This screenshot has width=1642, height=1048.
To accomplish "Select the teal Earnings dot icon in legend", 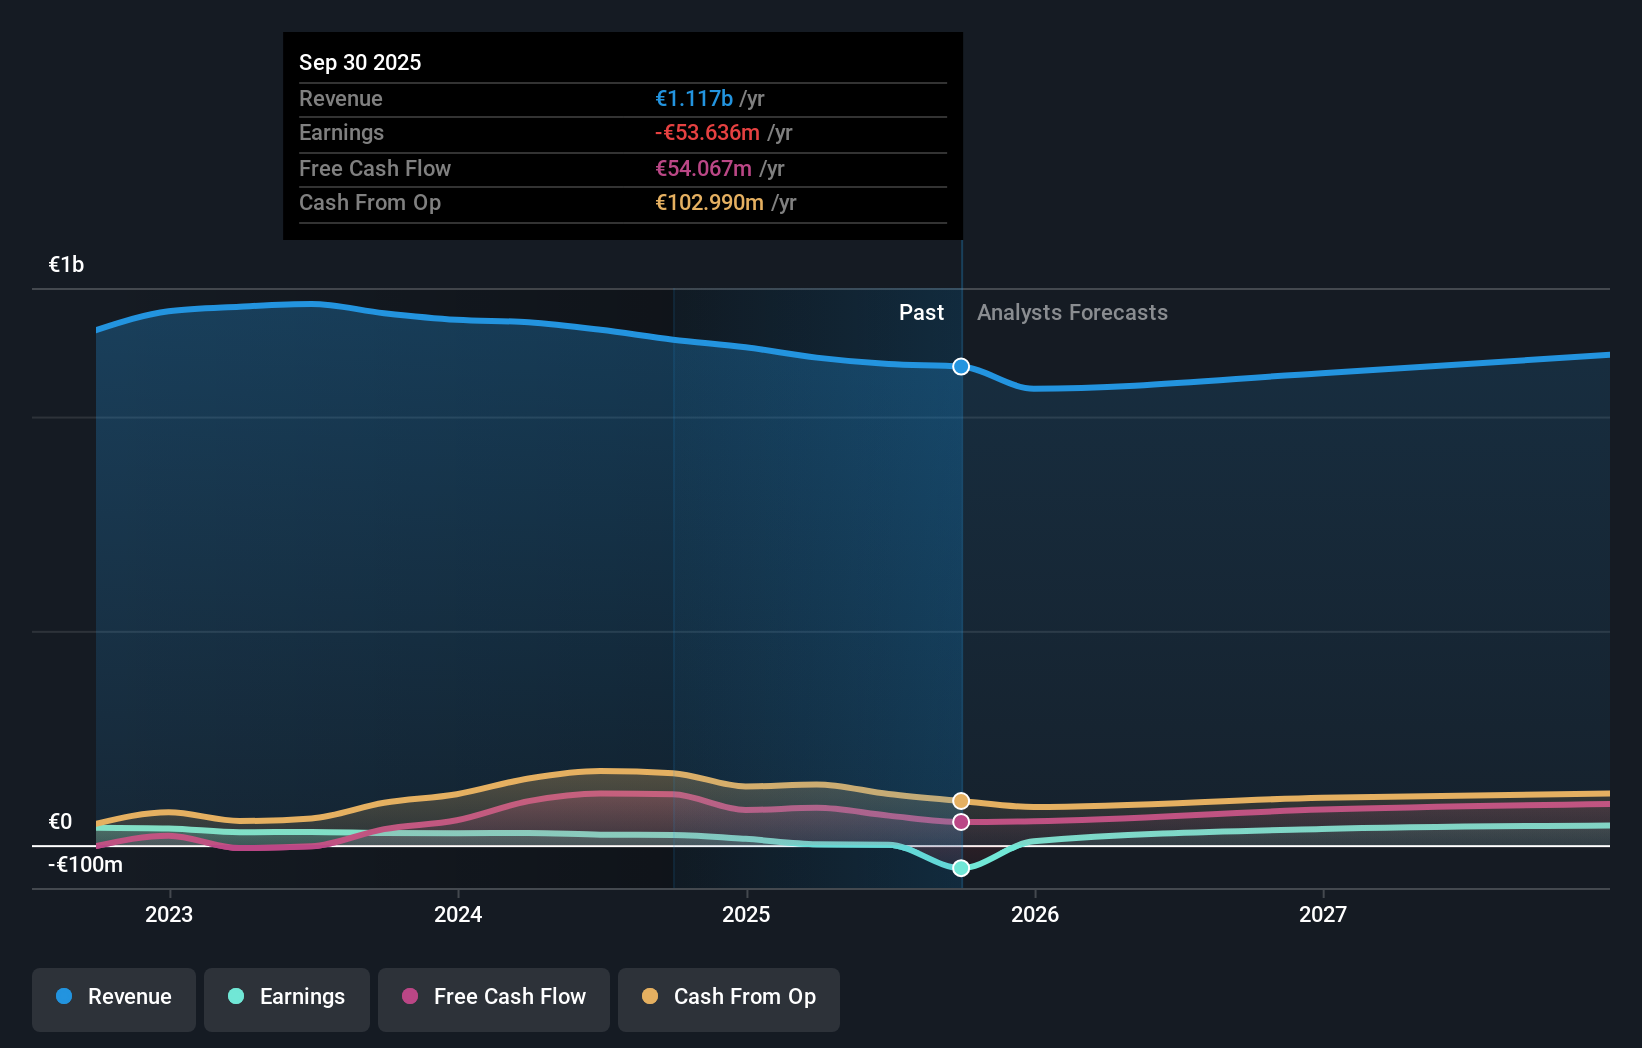I will tap(234, 997).
